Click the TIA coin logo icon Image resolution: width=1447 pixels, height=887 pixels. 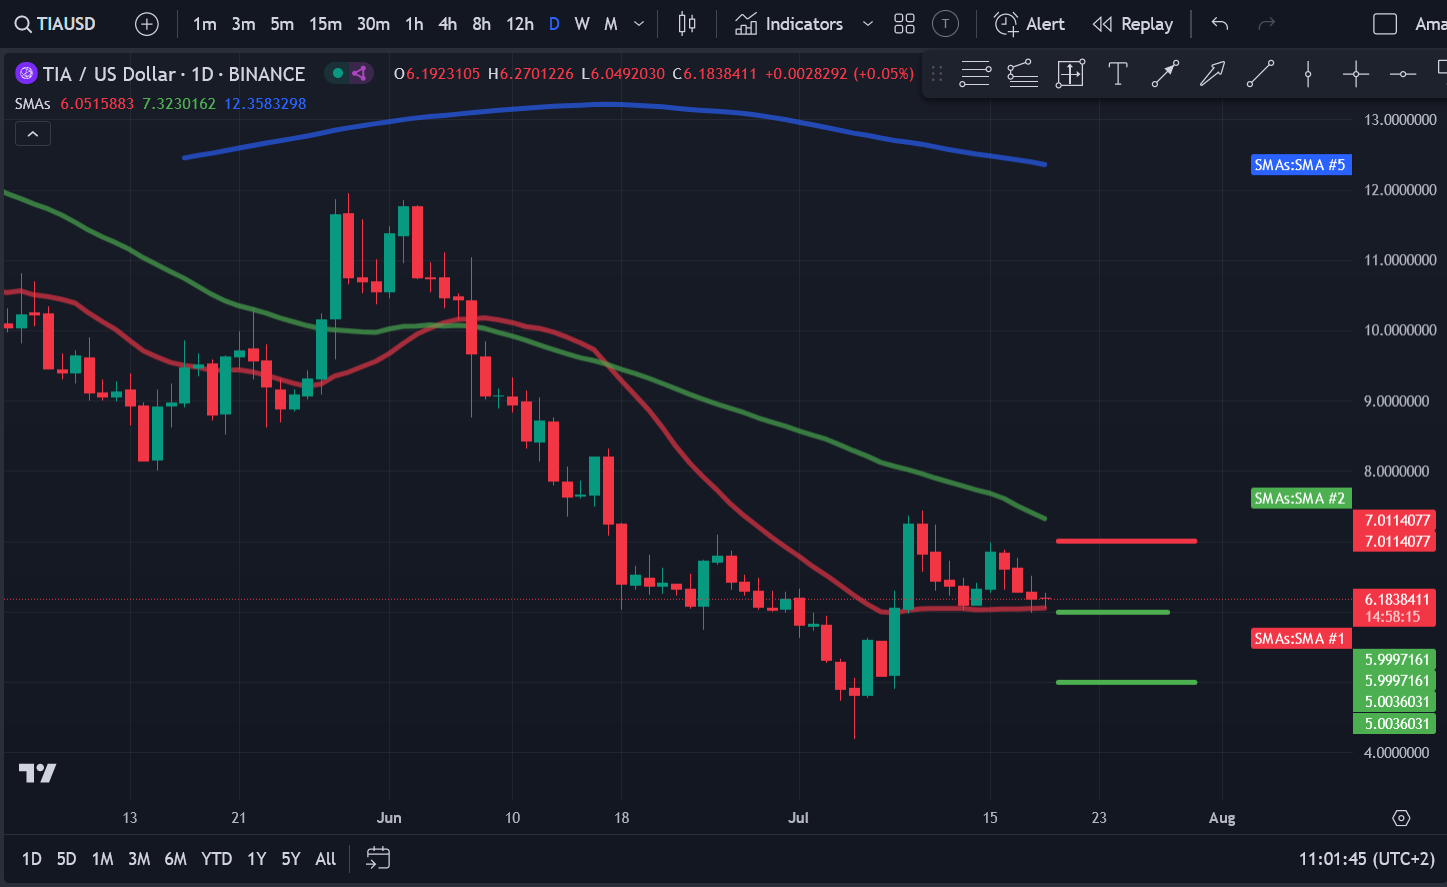pos(26,73)
